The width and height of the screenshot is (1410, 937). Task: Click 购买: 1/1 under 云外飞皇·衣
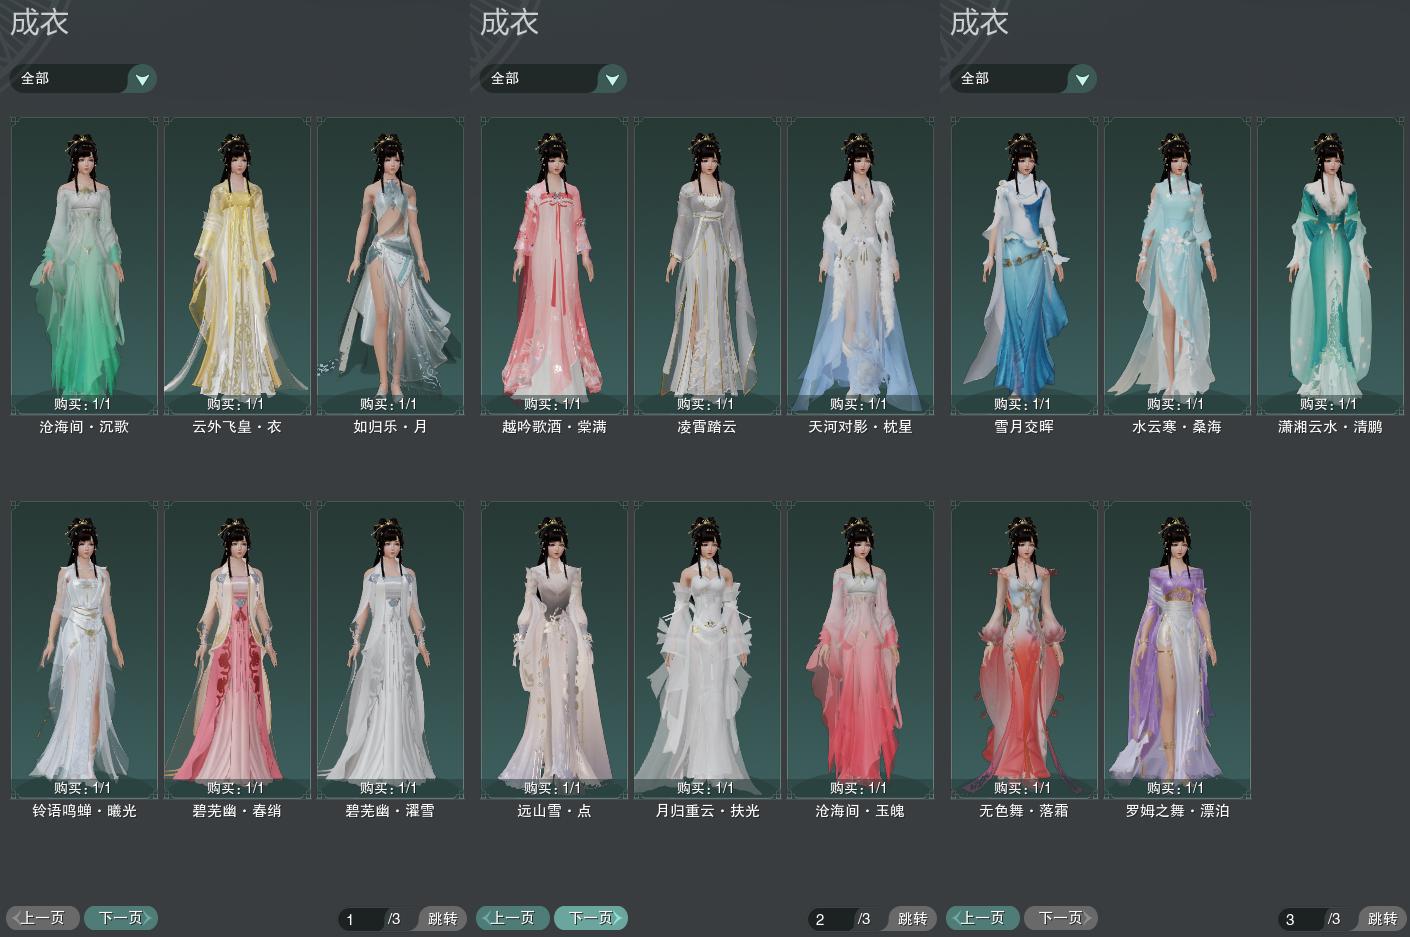click(x=236, y=404)
